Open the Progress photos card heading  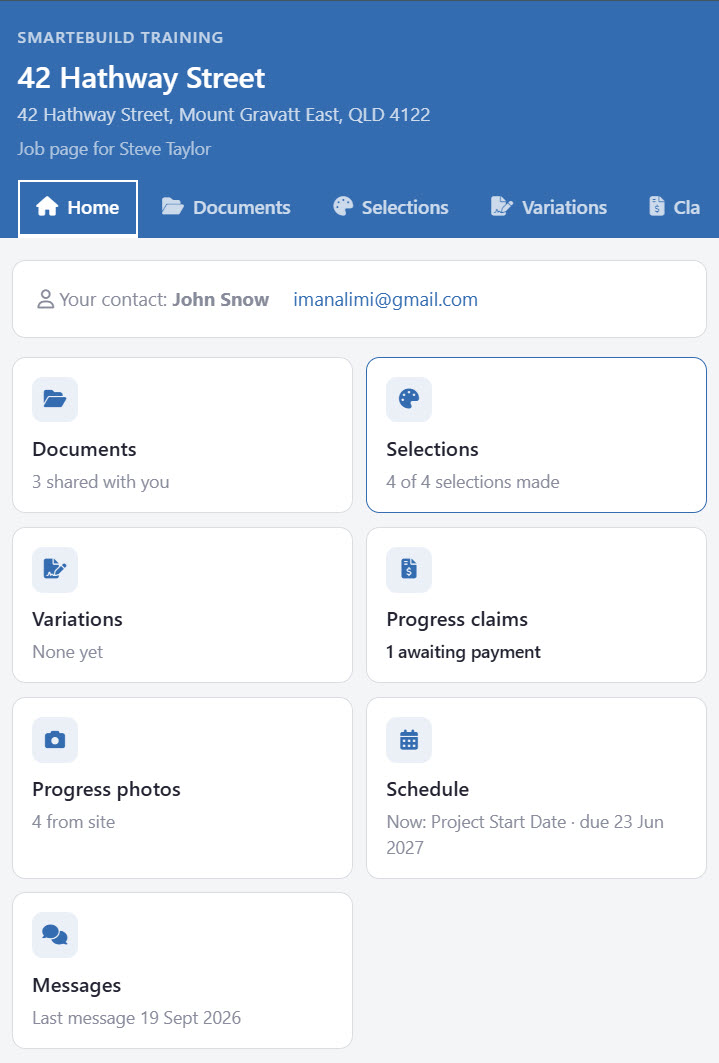(106, 790)
